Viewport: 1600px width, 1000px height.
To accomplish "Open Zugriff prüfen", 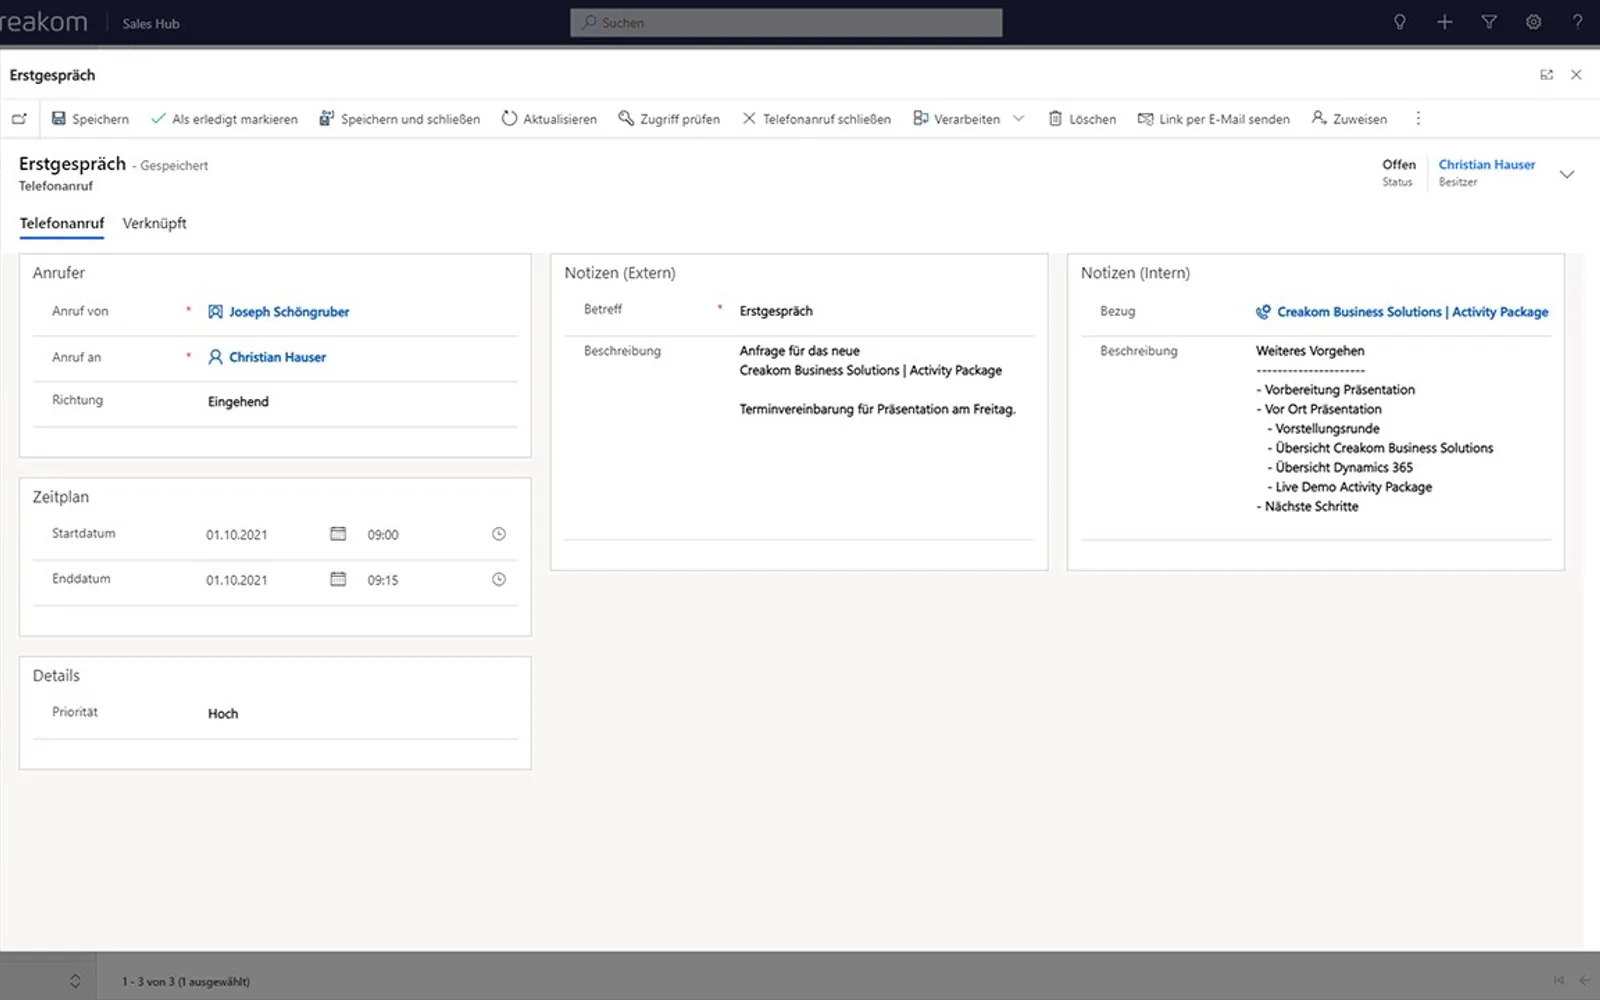I will [x=669, y=119].
